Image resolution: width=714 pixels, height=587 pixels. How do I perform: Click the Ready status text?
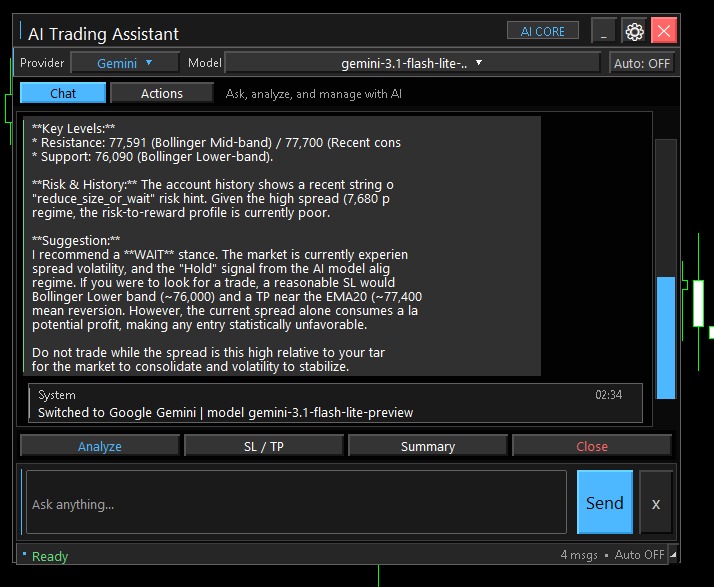50,556
